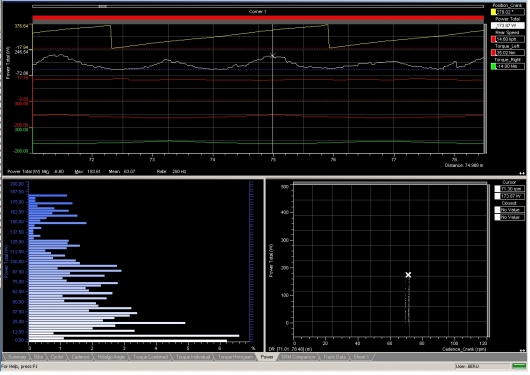Click the second Closest No Value field

tap(512, 217)
